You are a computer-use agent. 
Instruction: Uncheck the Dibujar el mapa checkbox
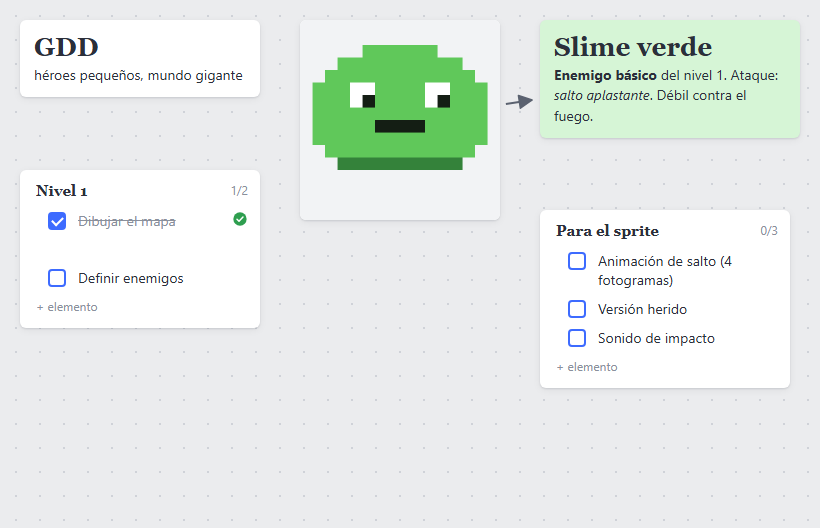click(x=57, y=221)
